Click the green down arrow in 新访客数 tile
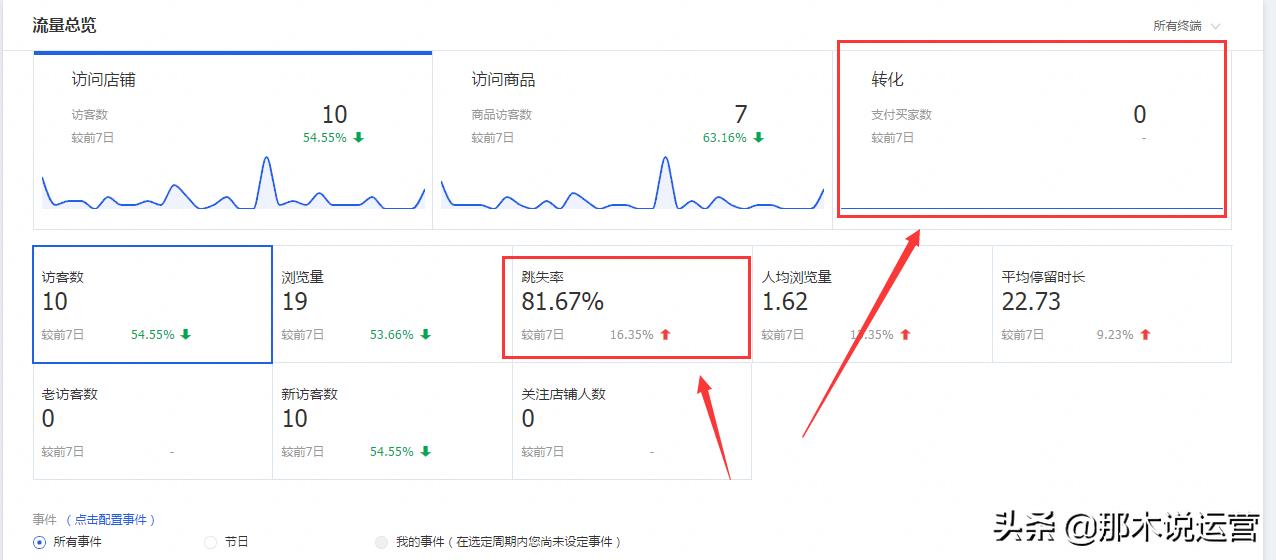 point(425,452)
